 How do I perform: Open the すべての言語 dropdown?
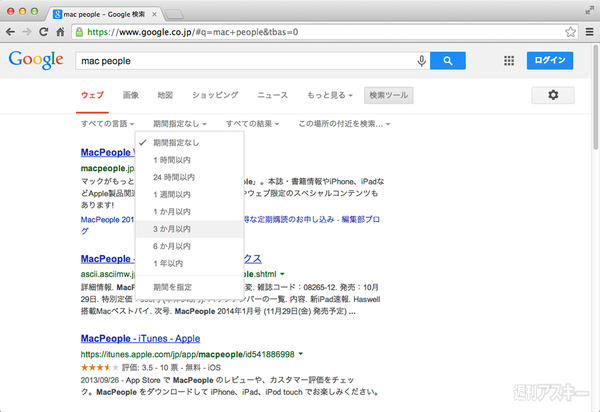click(108, 124)
